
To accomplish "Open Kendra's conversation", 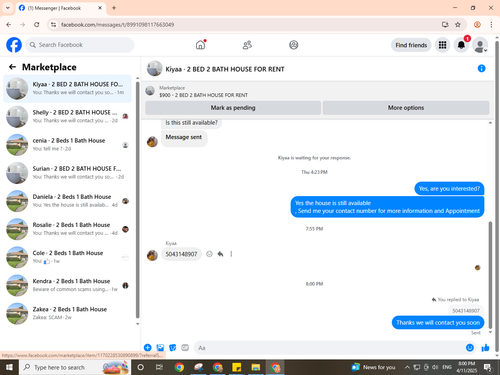I will point(68,285).
